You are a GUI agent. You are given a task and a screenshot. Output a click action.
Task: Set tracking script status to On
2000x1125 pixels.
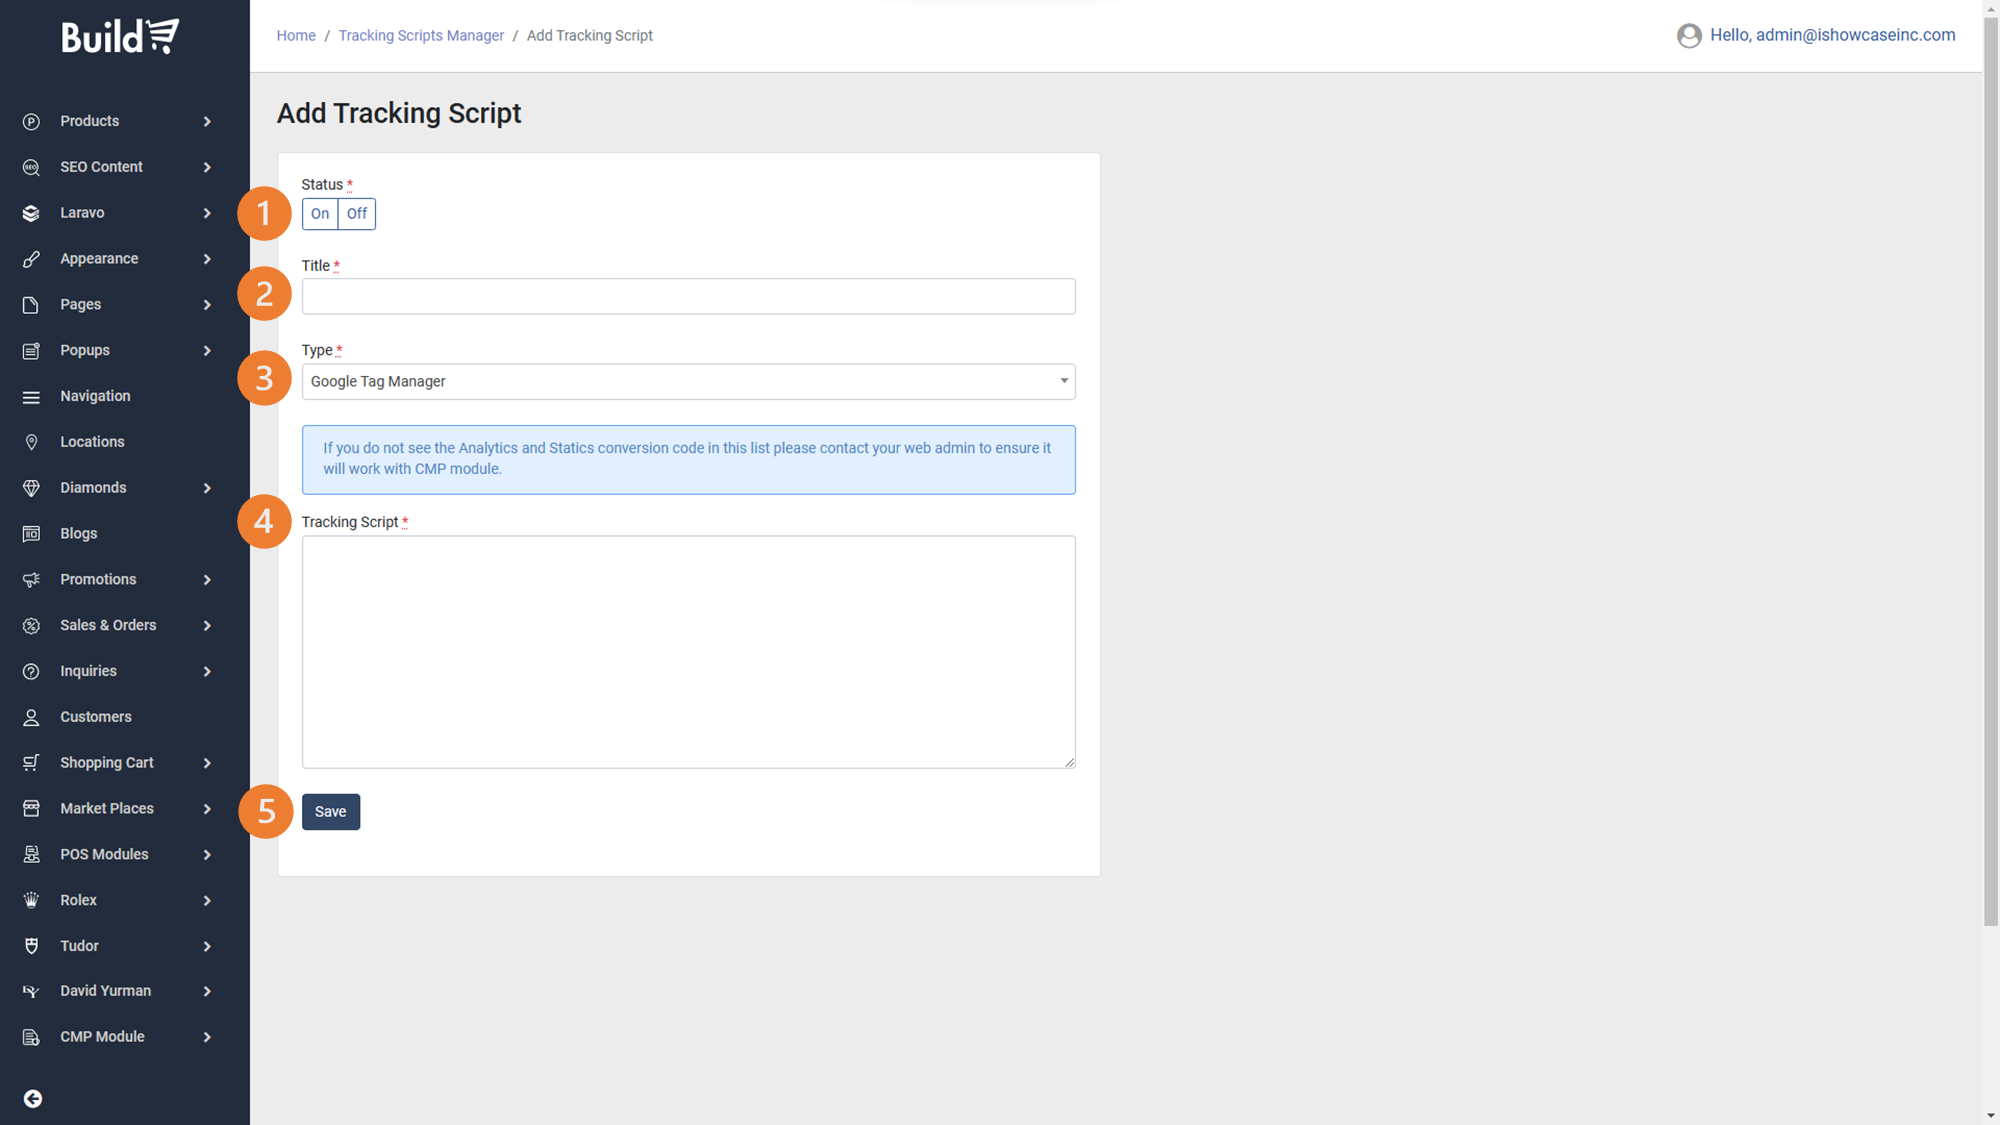[319, 214]
